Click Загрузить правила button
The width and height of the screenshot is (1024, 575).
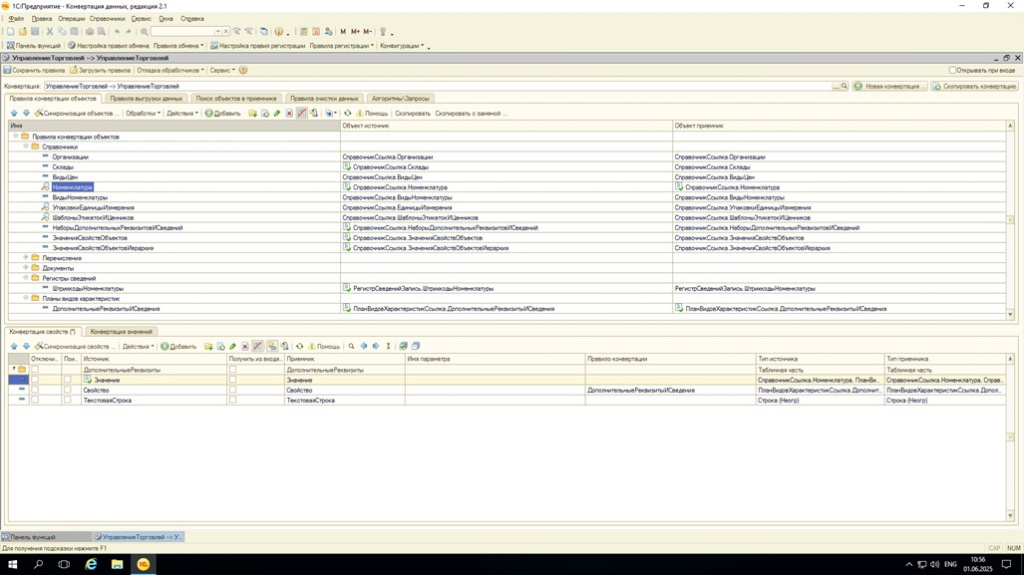pos(100,70)
